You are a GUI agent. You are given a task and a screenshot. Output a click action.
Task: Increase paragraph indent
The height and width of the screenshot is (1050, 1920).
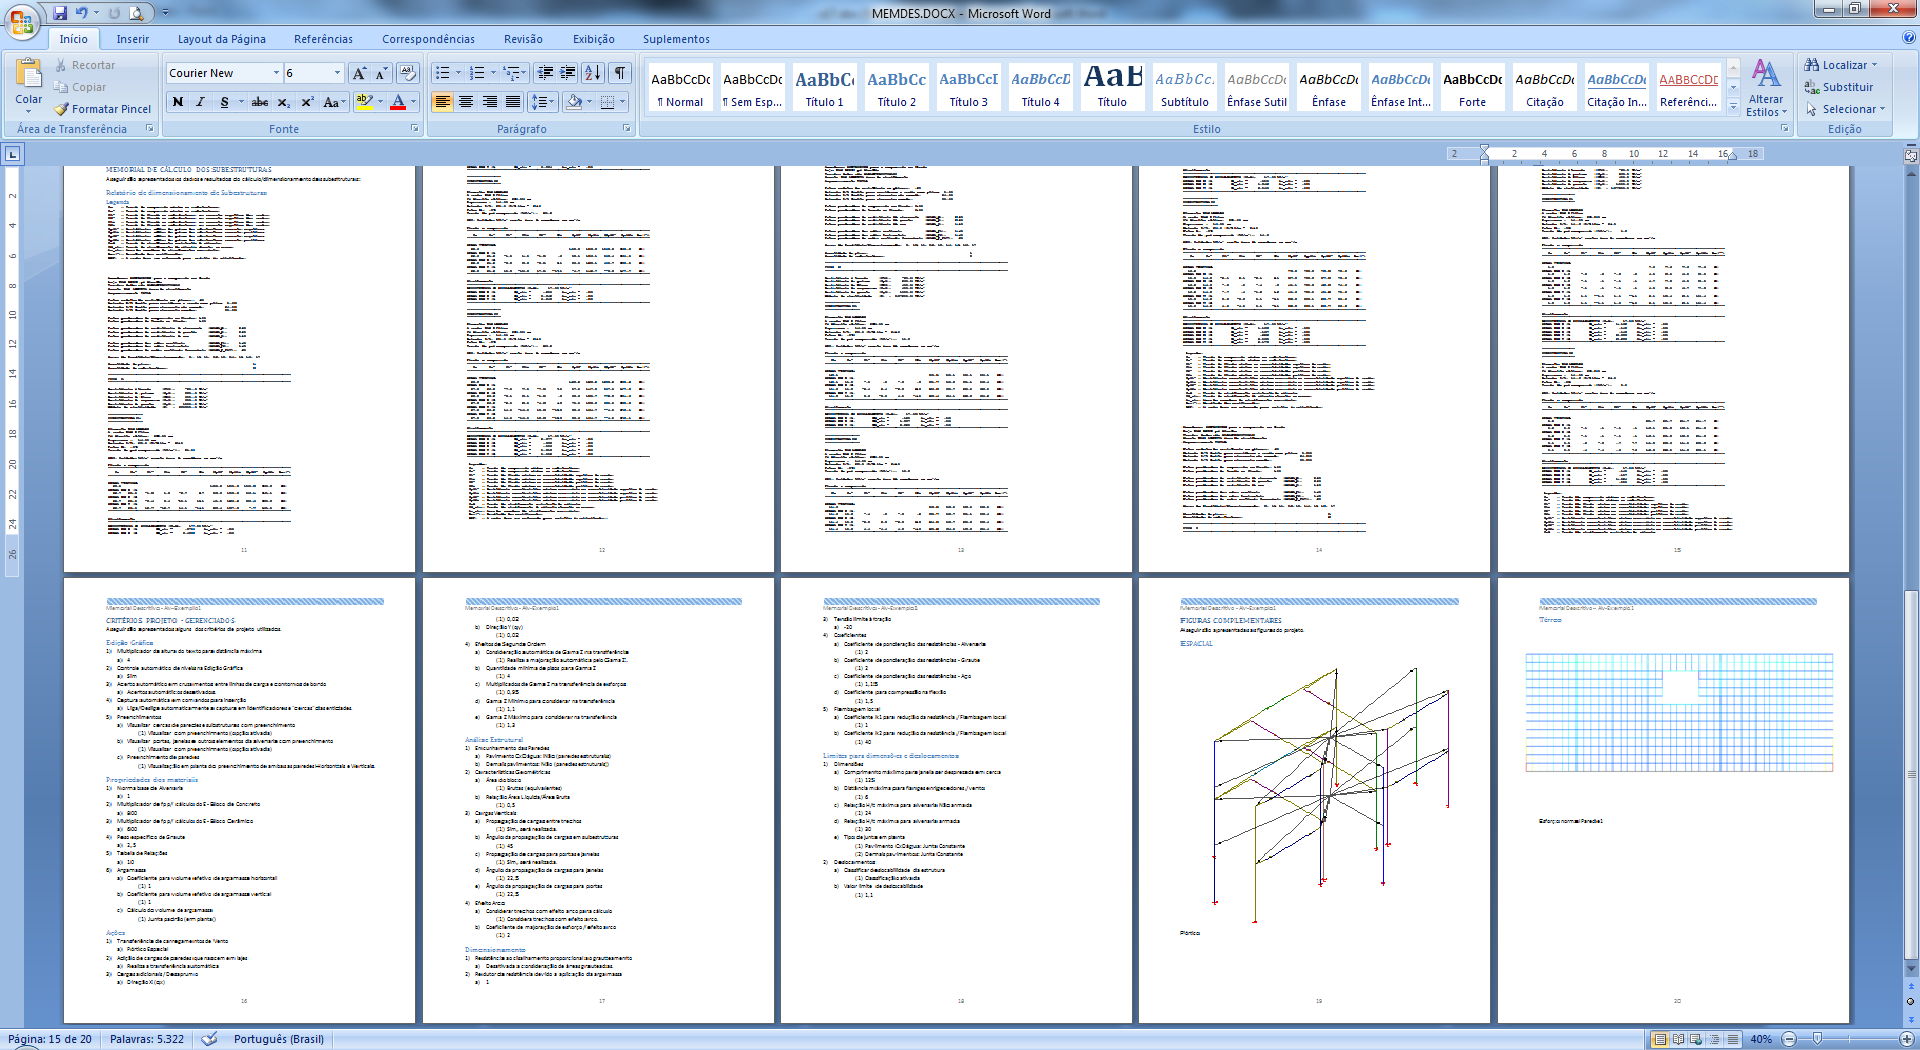tap(568, 73)
